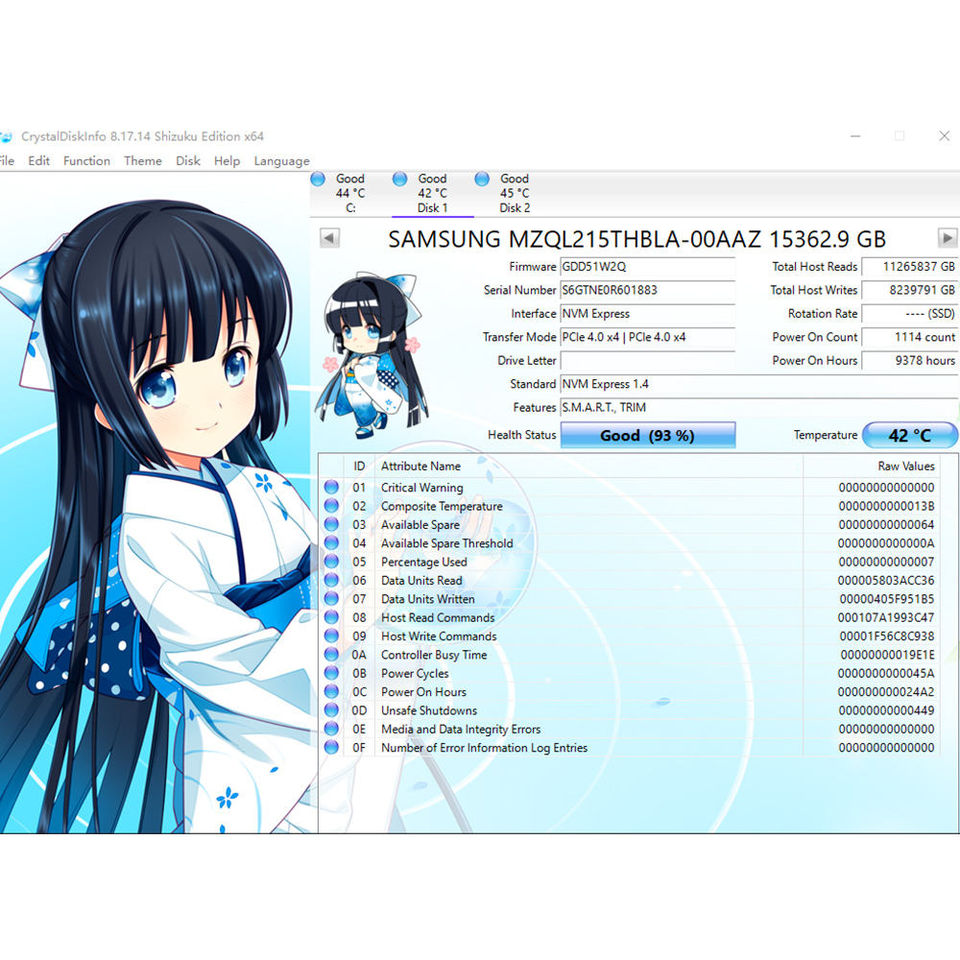Select the Critical Warning attribute name
This screenshot has height=960, width=960.
tap(422, 488)
